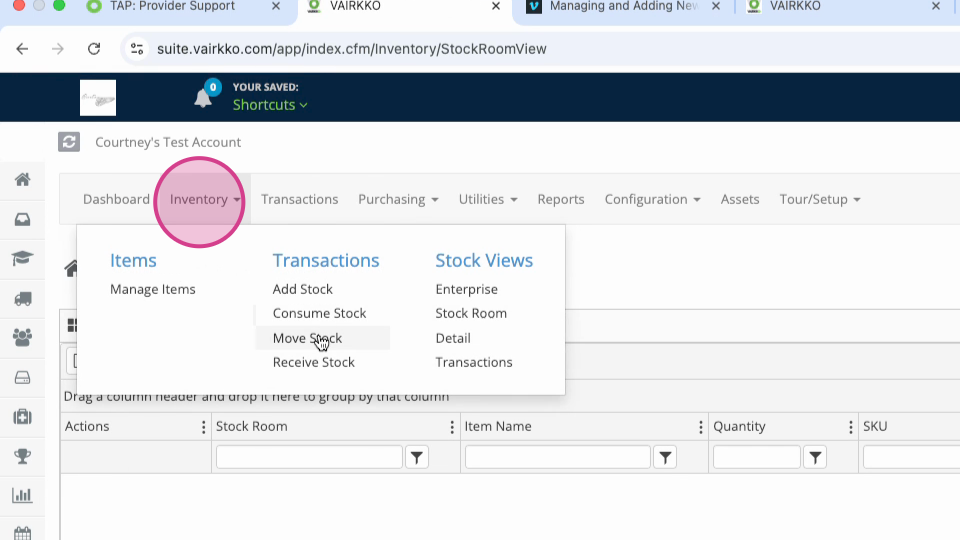The image size is (960, 540).
Task: Open Item Name column options dots
Action: [700, 427]
